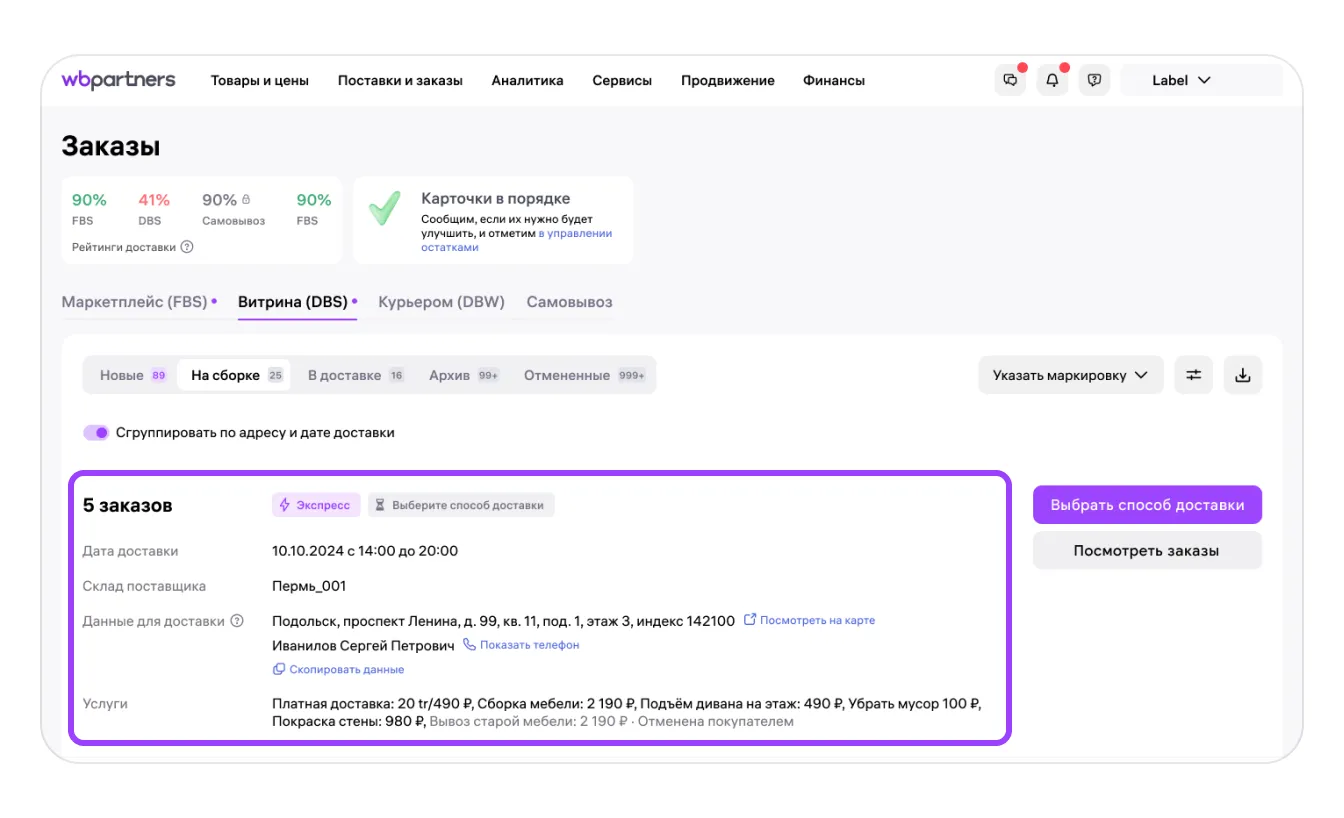The image size is (1344, 818).
Task: Open the Label account dropdown
Action: click(1201, 80)
